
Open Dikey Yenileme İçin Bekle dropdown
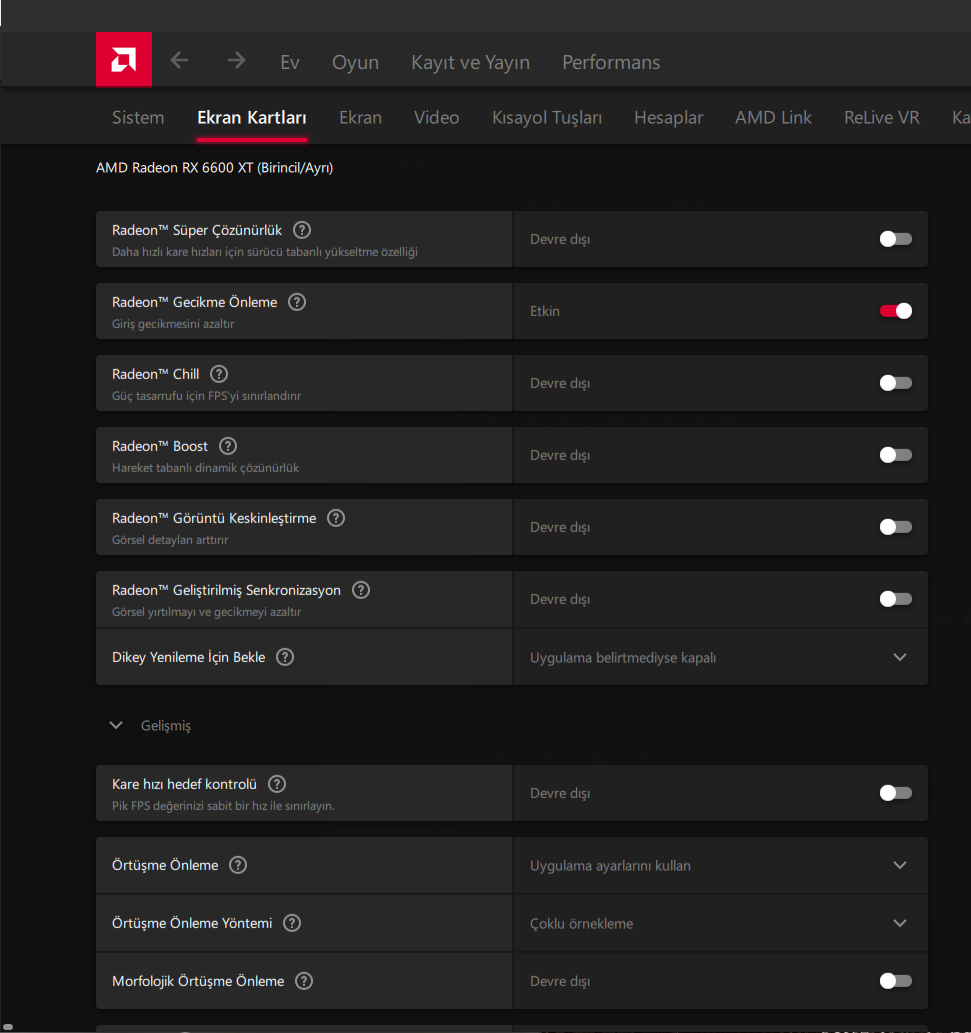(720, 657)
